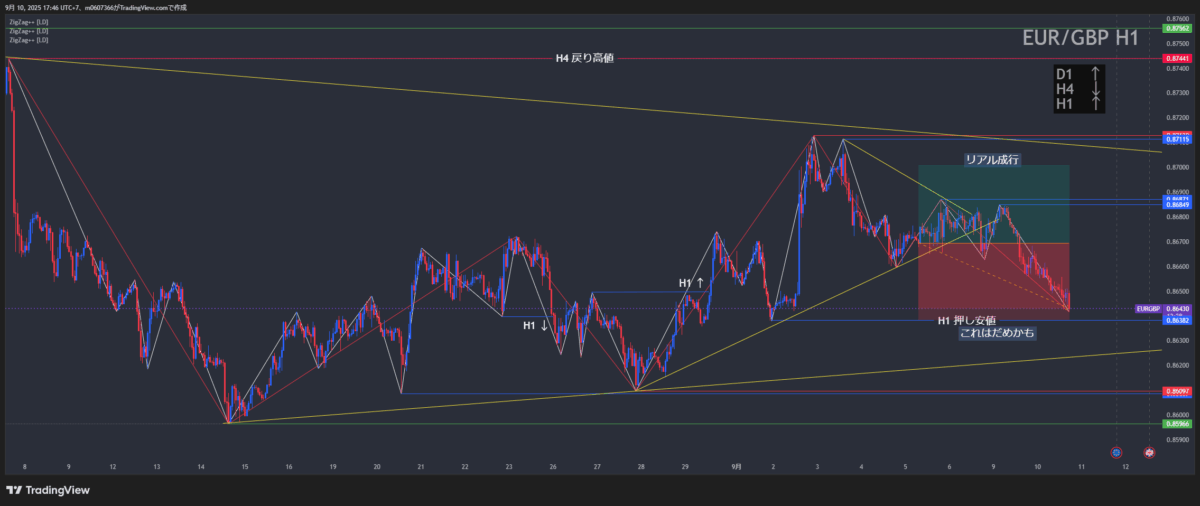Click the H1 up arrow in trend table

(1096, 103)
